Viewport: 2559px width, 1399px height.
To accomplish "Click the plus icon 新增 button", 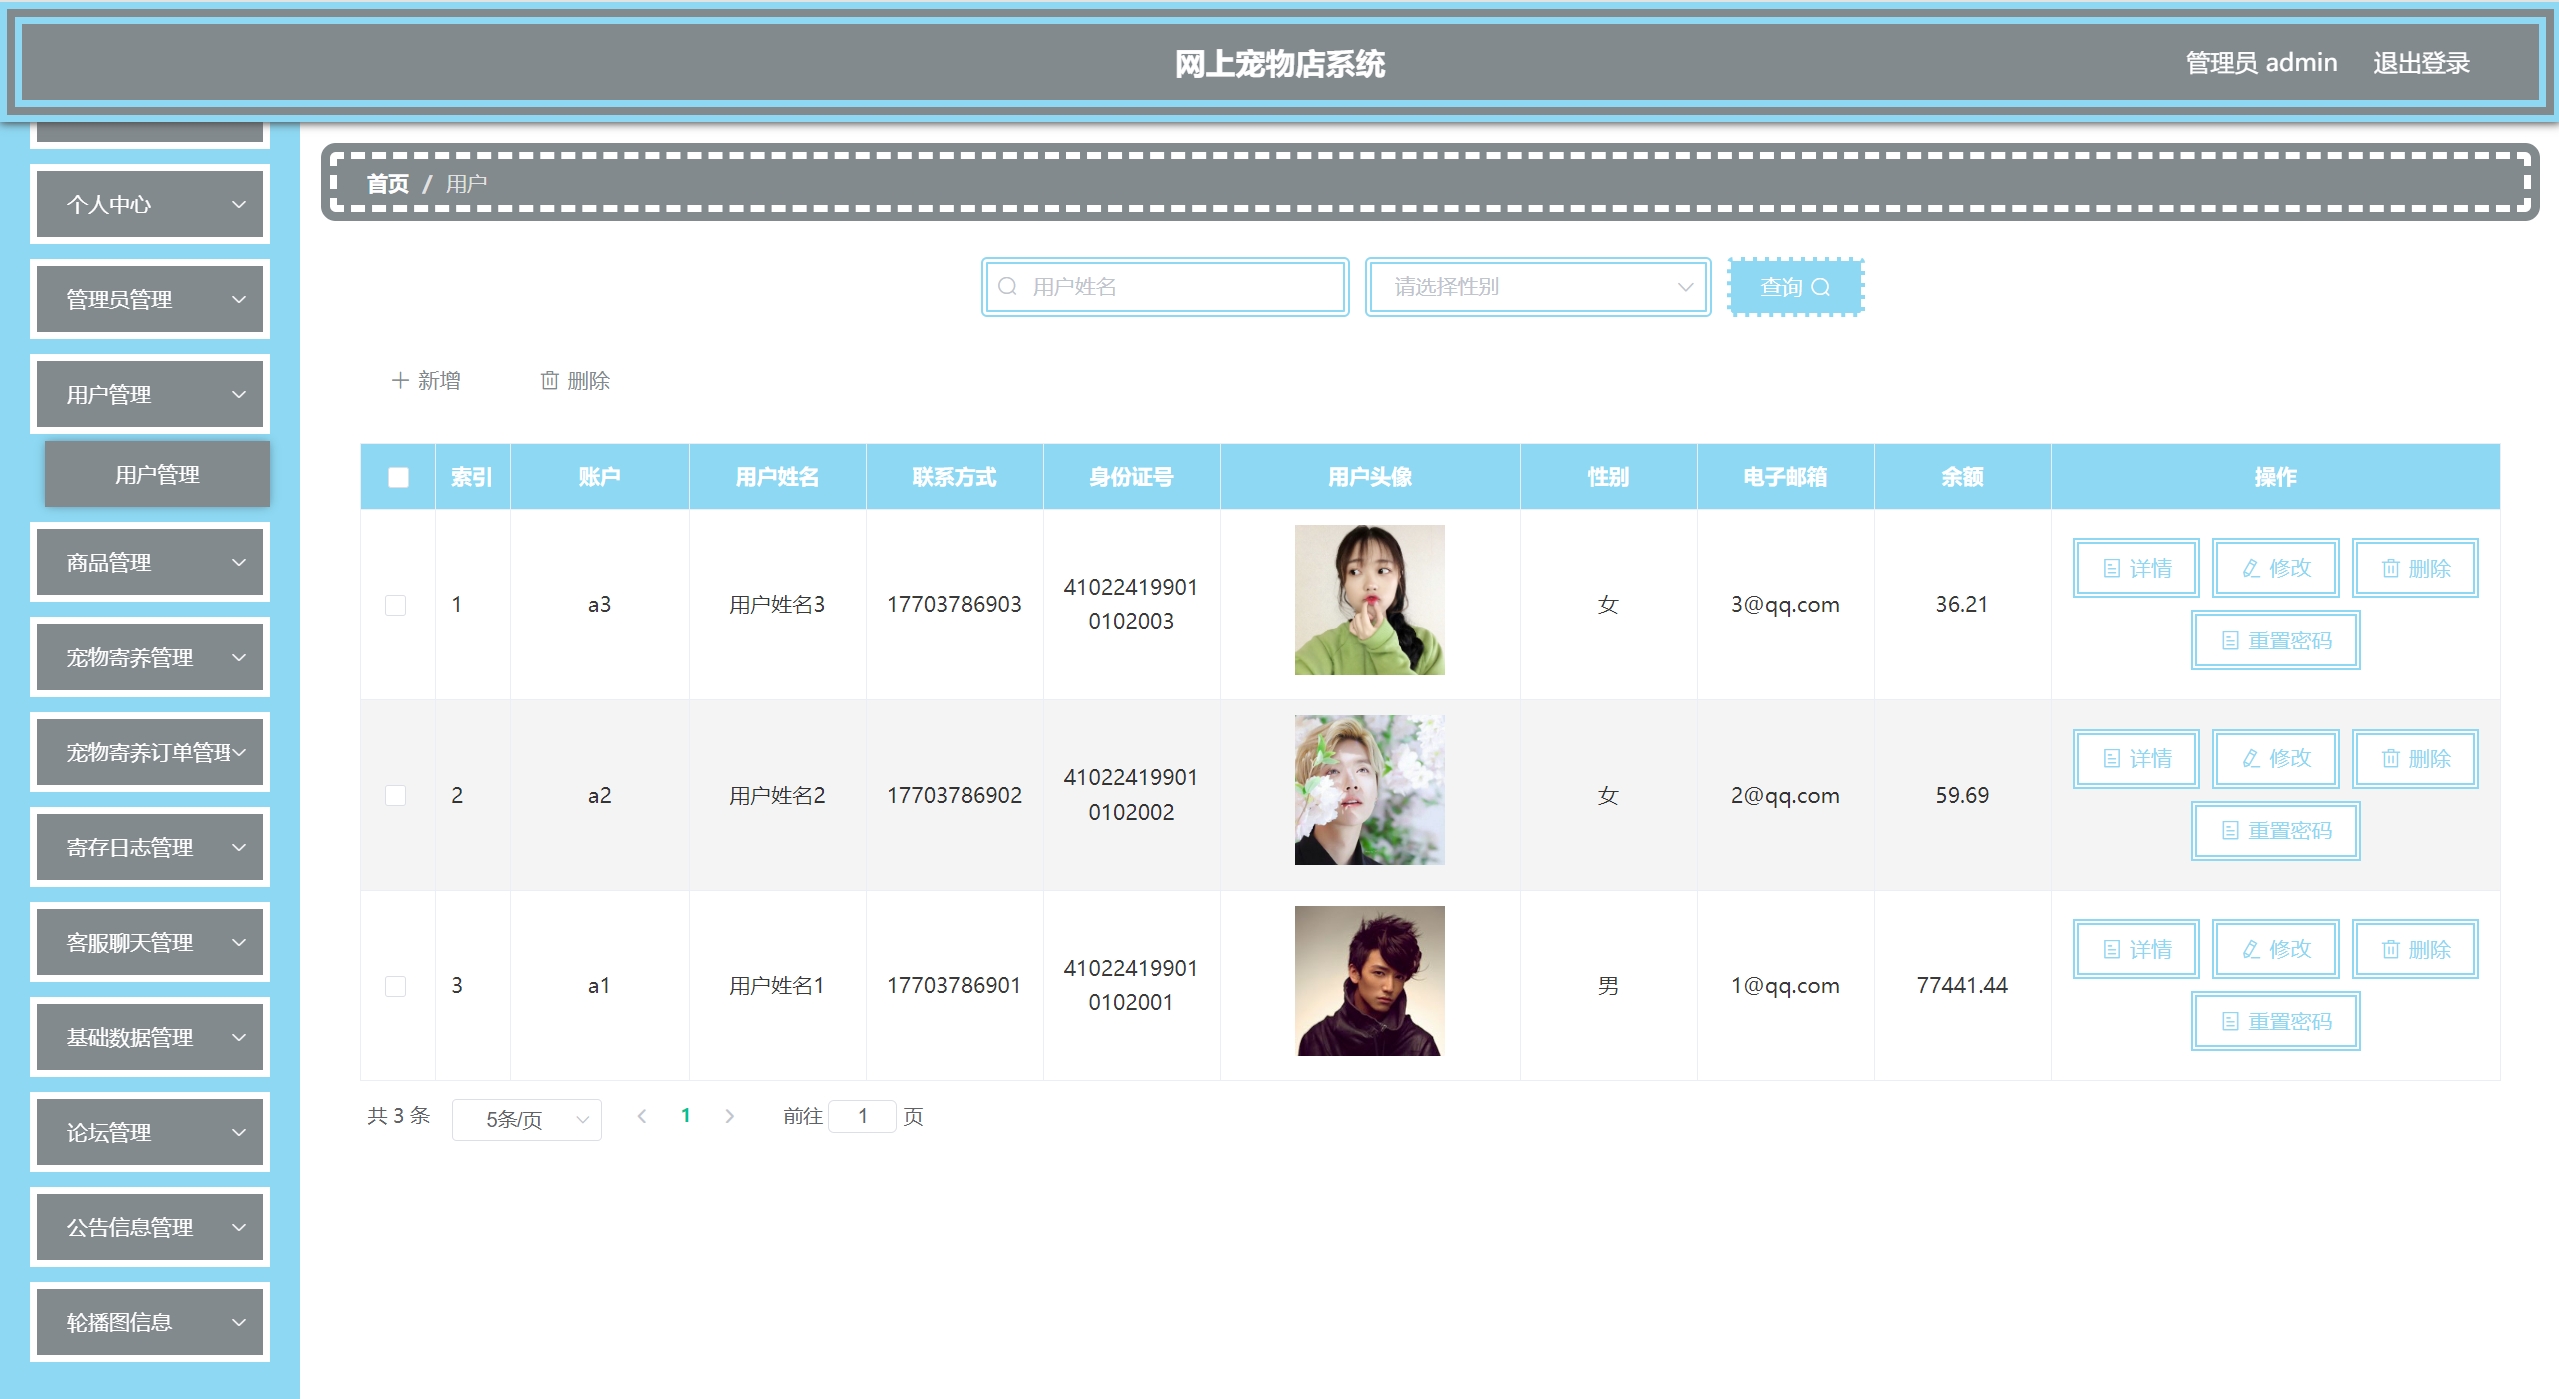I will coord(426,380).
